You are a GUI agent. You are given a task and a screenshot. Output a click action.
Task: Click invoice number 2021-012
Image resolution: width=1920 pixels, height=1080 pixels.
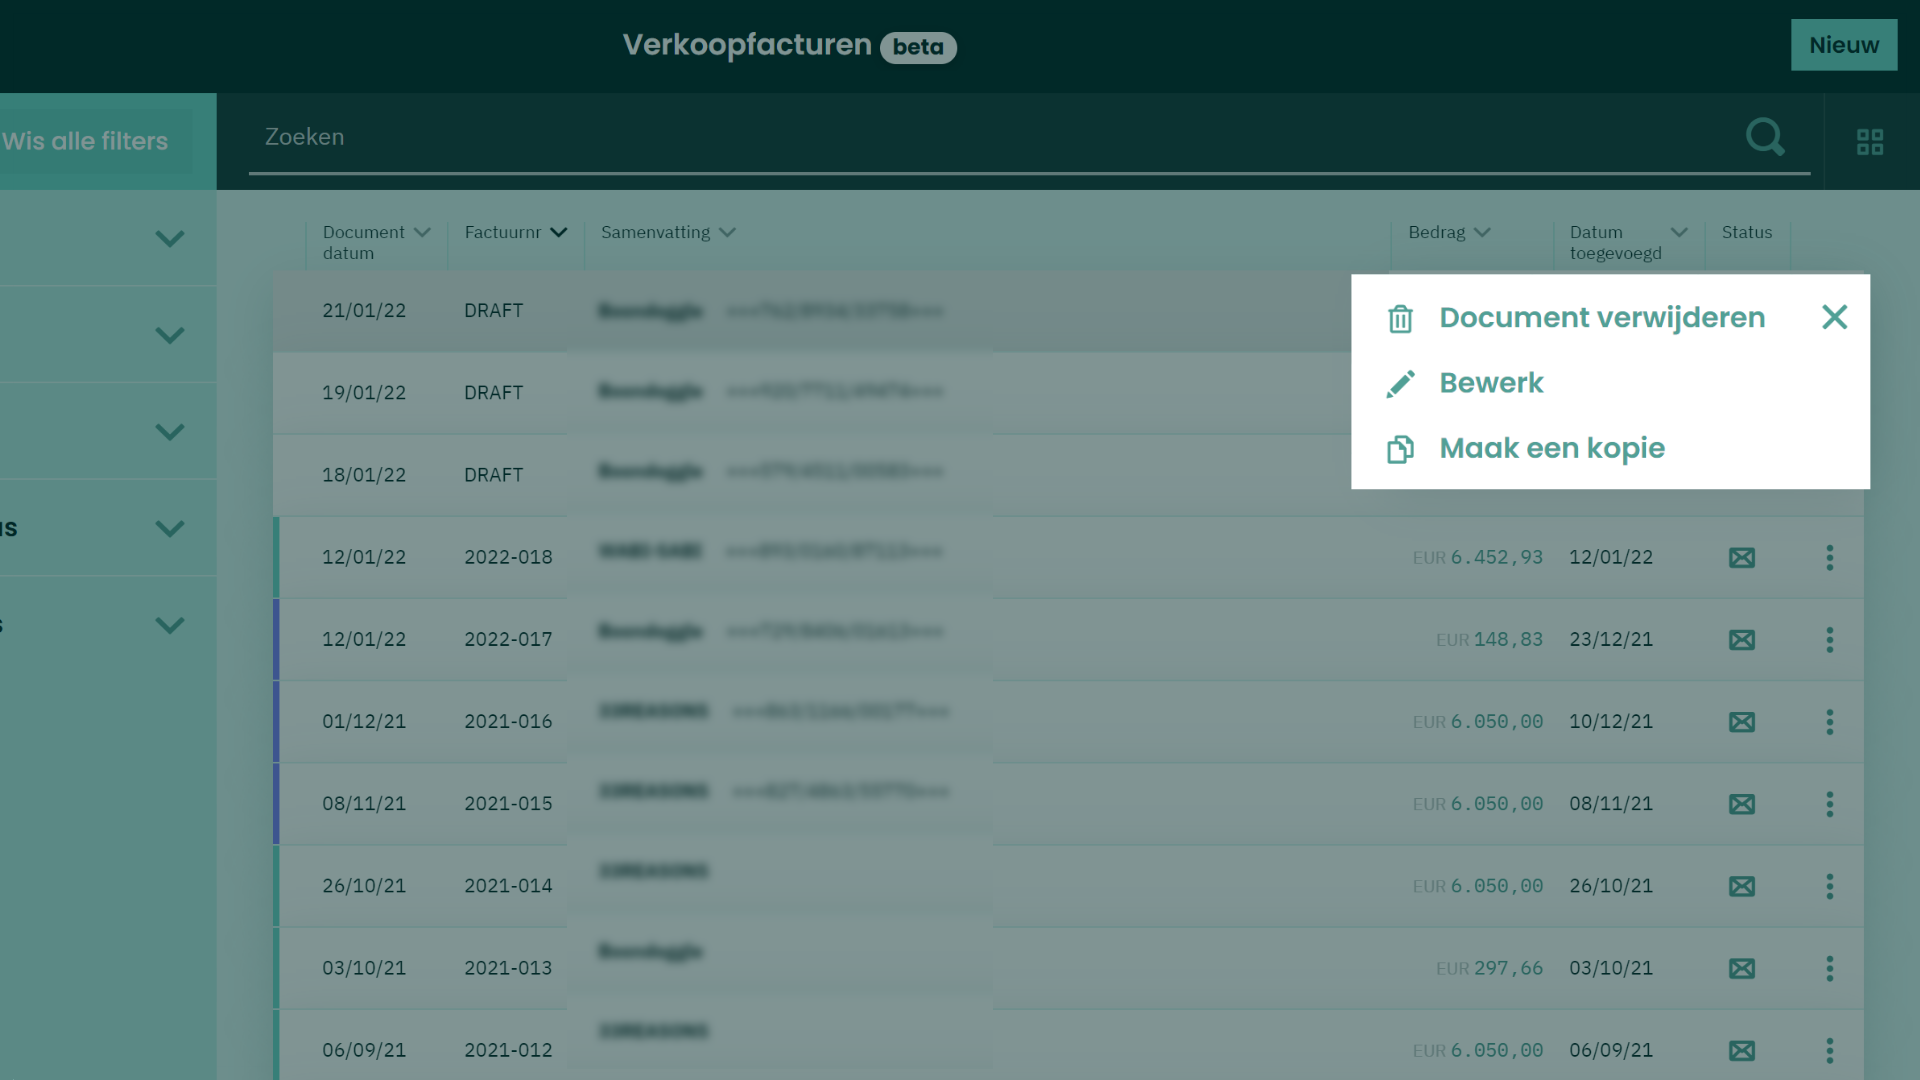[508, 1050]
